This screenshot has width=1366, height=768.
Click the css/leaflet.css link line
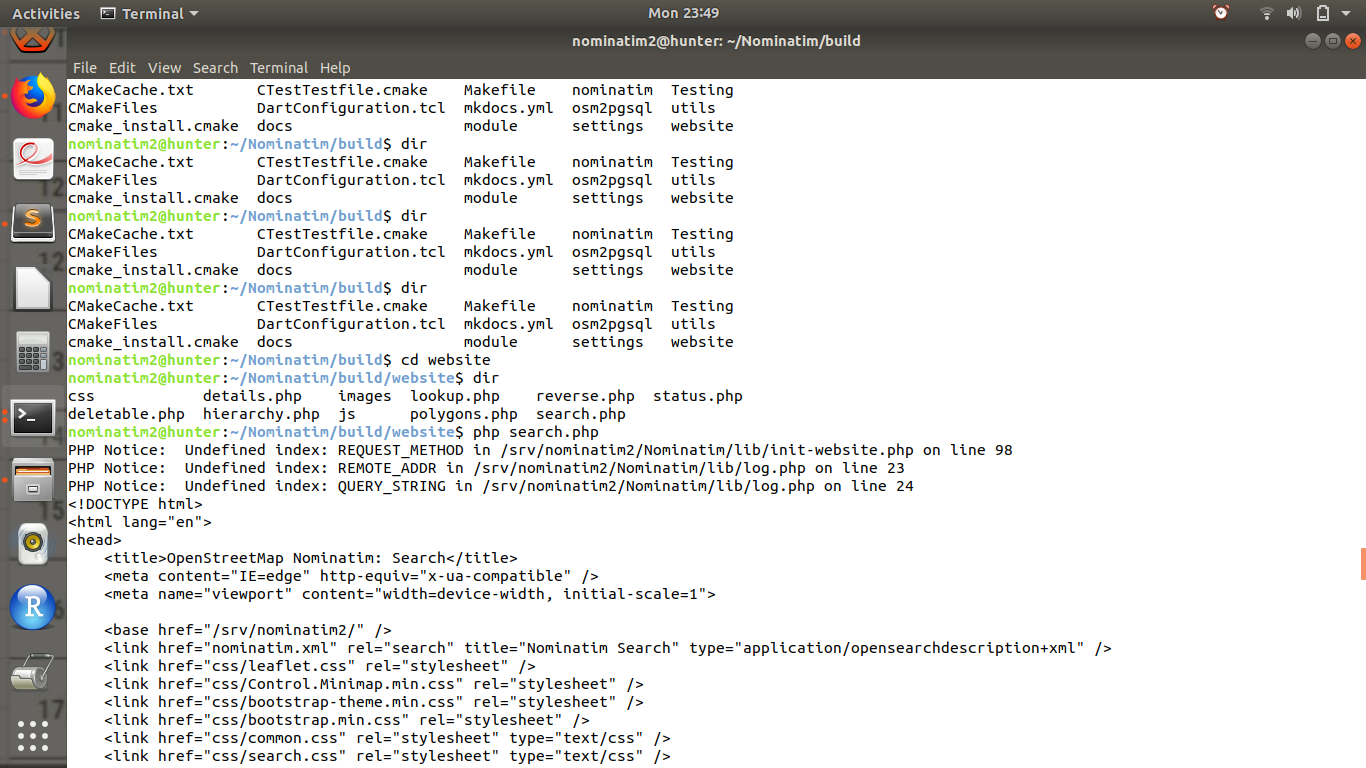point(320,666)
